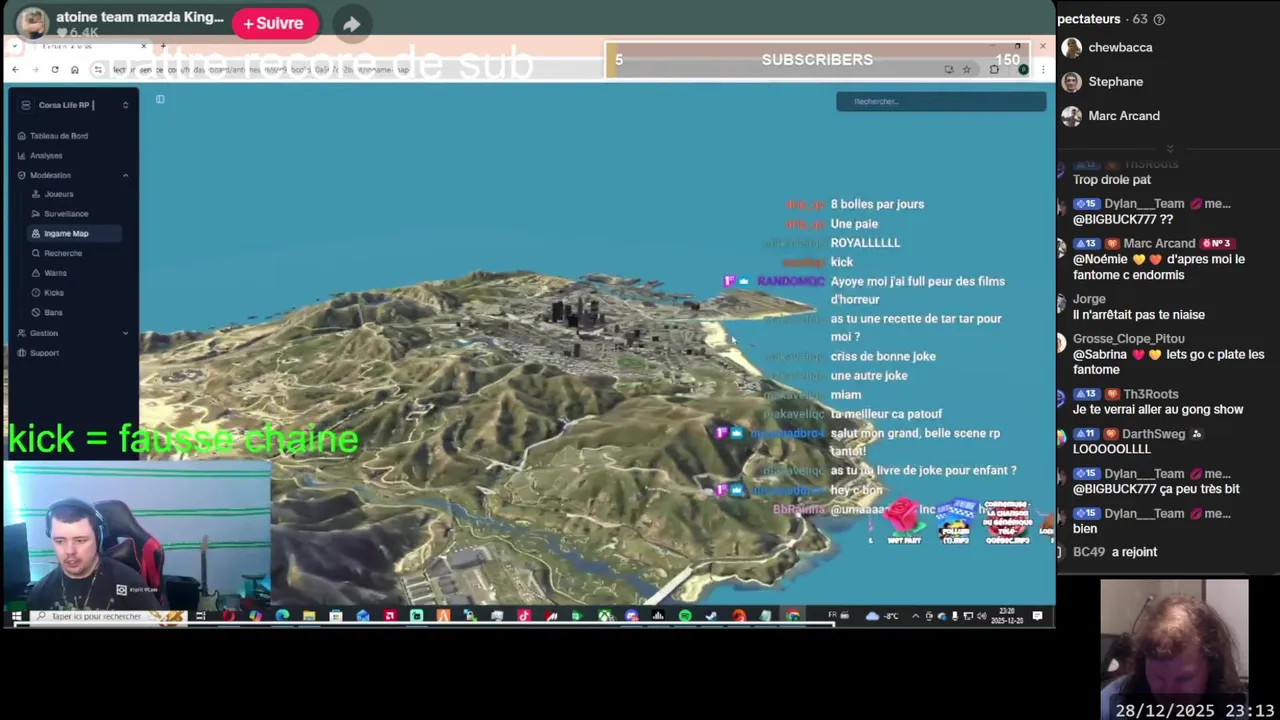The image size is (1280, 720).
Task: Switch to Chrome in the taskbar
Action: (793, 616)
